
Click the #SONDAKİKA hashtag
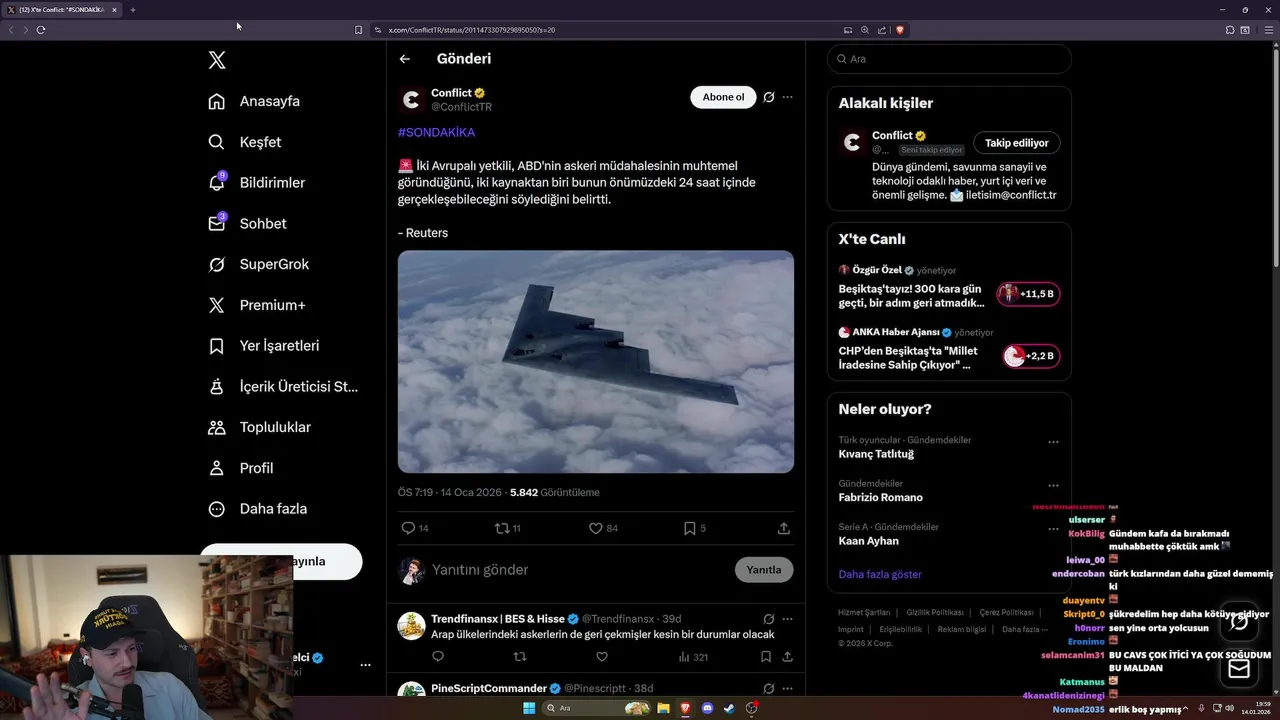pyautogui.click(x=436, y=132)
